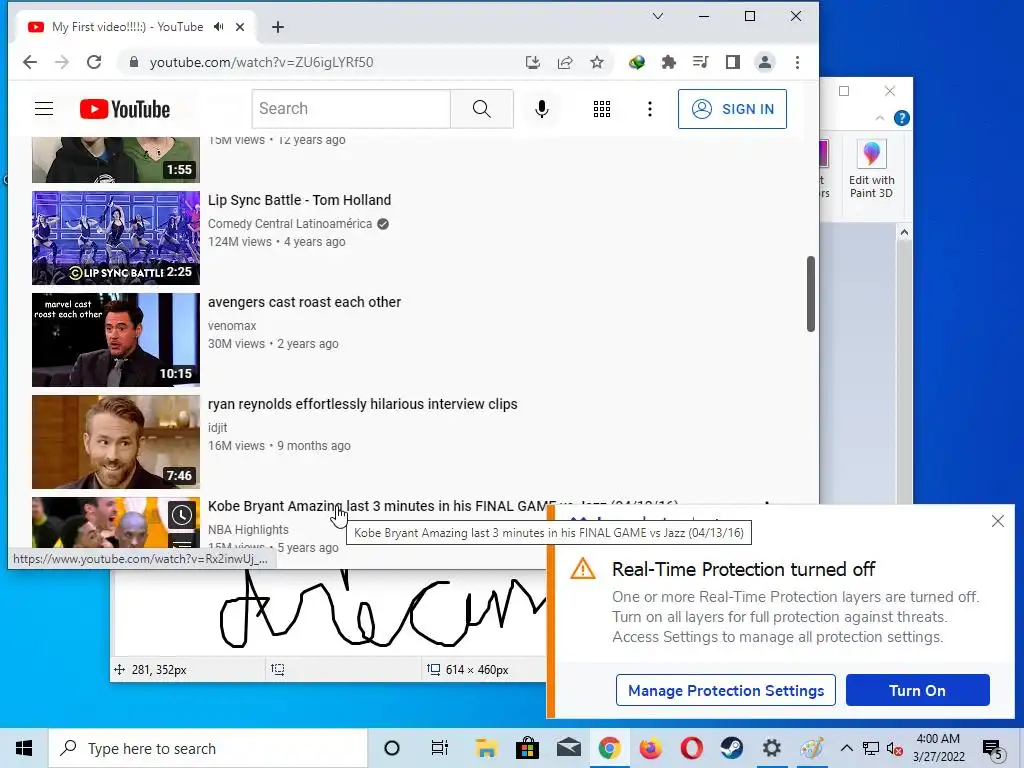This screenshot has width=1024, height=768.
Task: Open YouTube apps grid icon
Action: click(x=601, y=109)
